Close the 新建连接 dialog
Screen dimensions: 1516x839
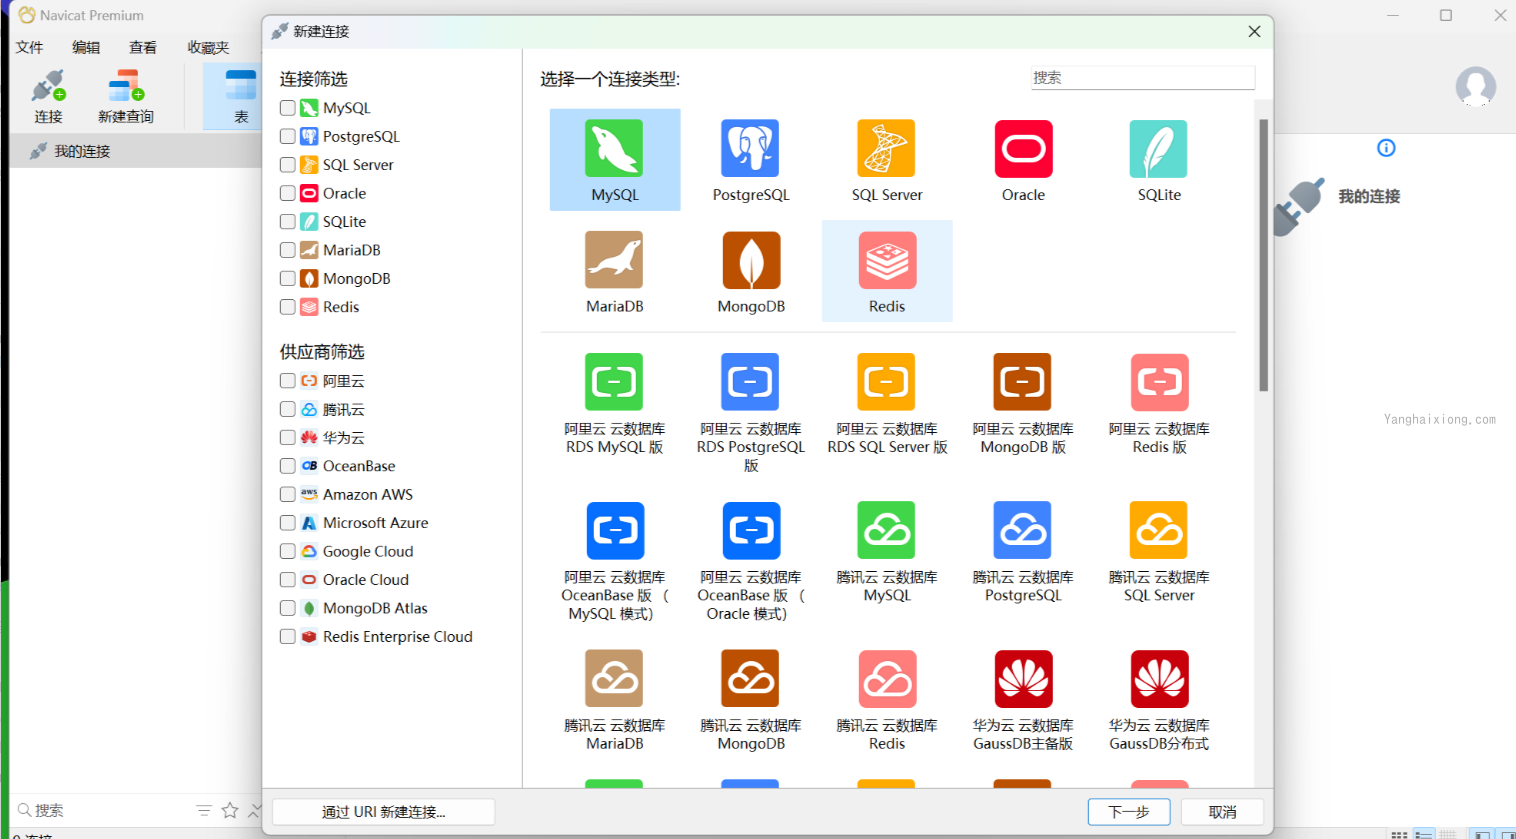pyautogui.click(x=1254, y=32)
